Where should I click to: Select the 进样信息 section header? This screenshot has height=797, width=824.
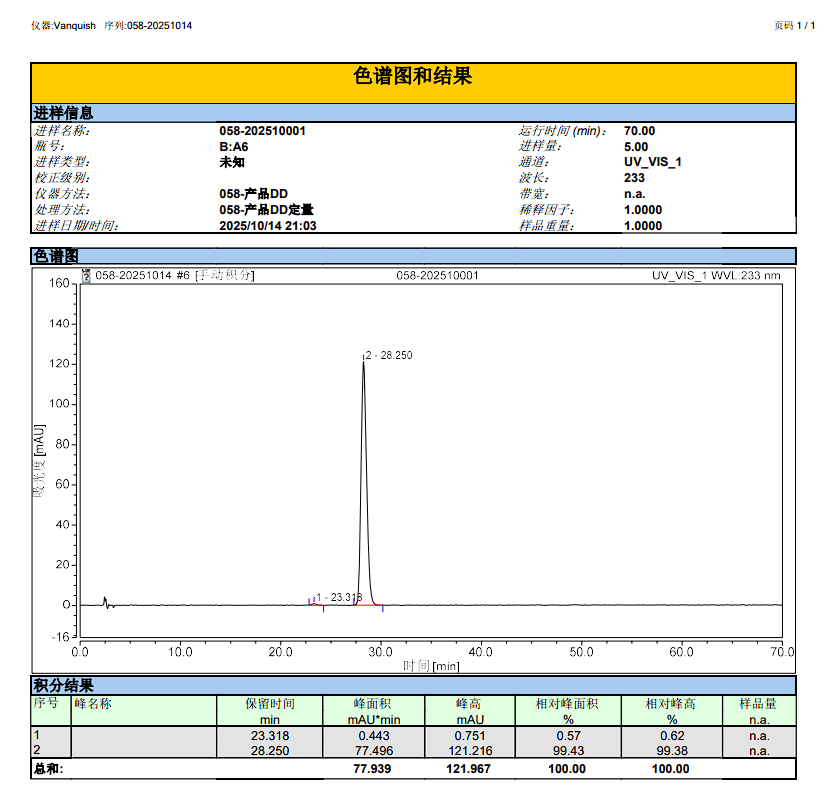[x=413, y=112]
